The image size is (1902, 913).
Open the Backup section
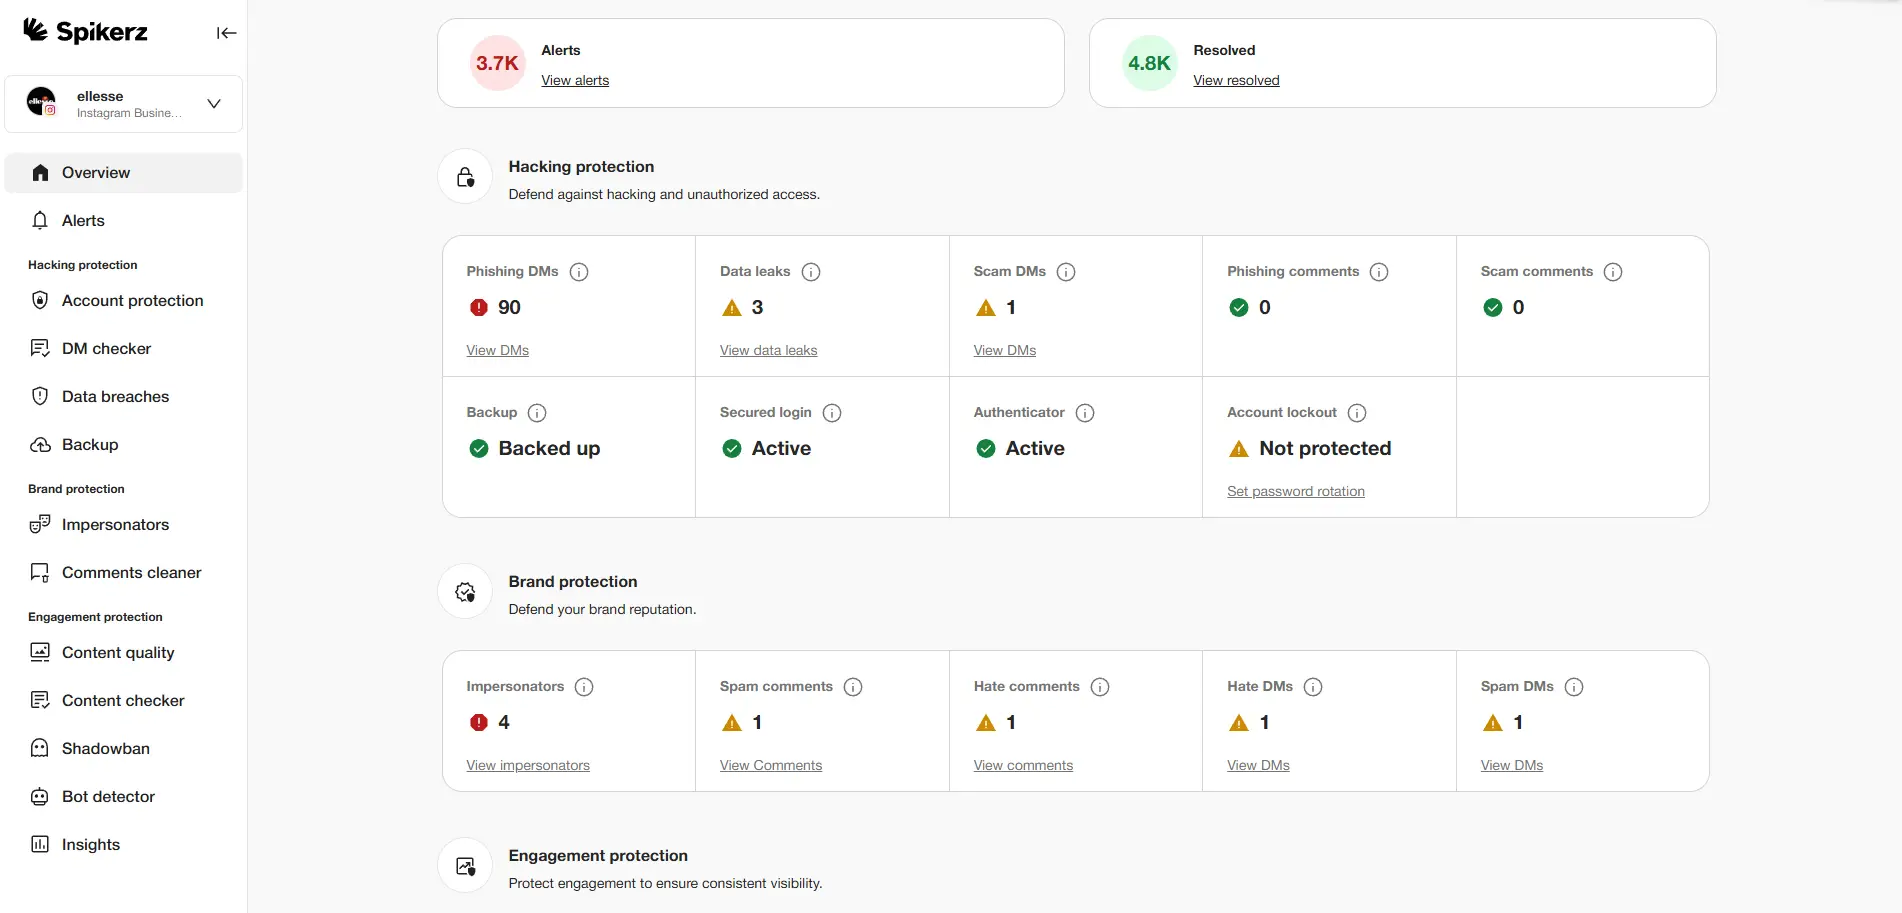[89, 444]
